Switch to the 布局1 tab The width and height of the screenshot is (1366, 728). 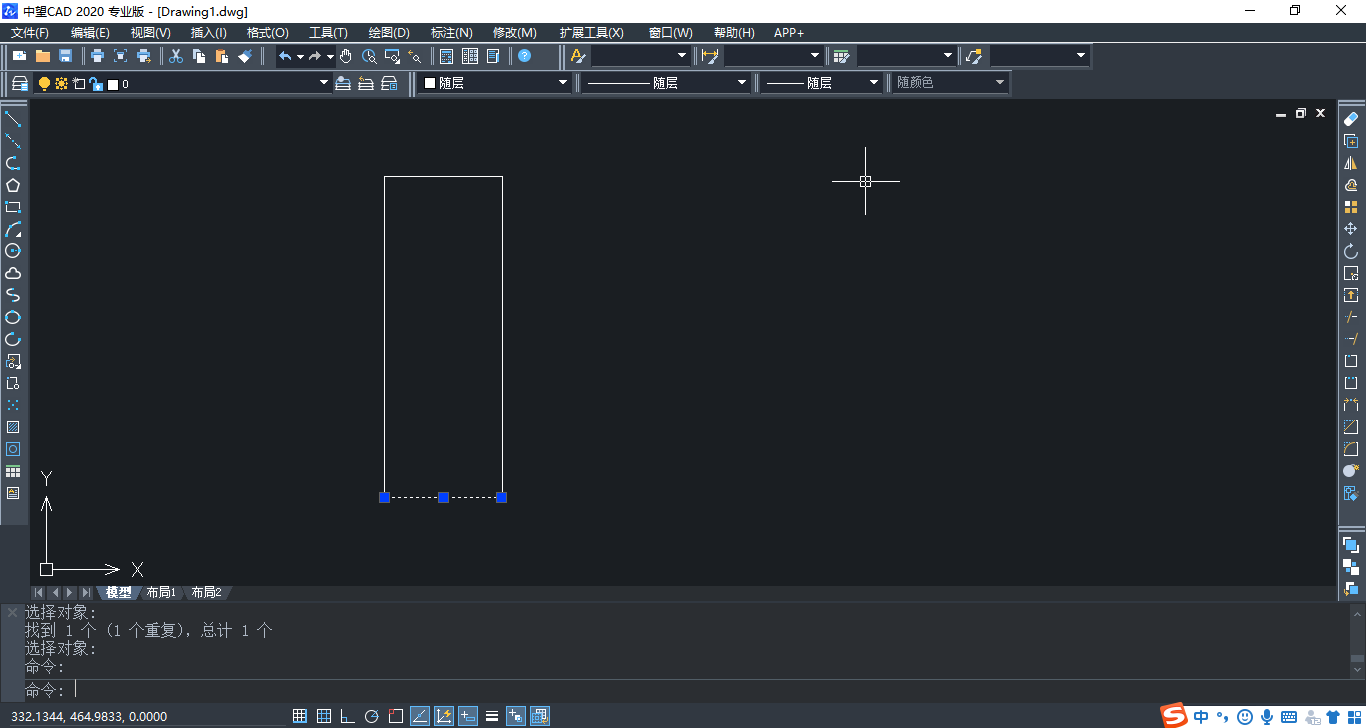161,591
